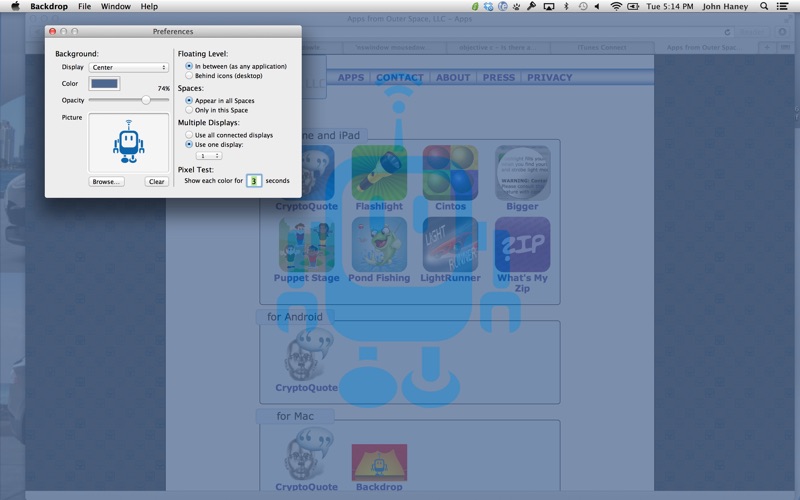Open Notification Center list icon

pyautogui.click(x=782, y=6)
